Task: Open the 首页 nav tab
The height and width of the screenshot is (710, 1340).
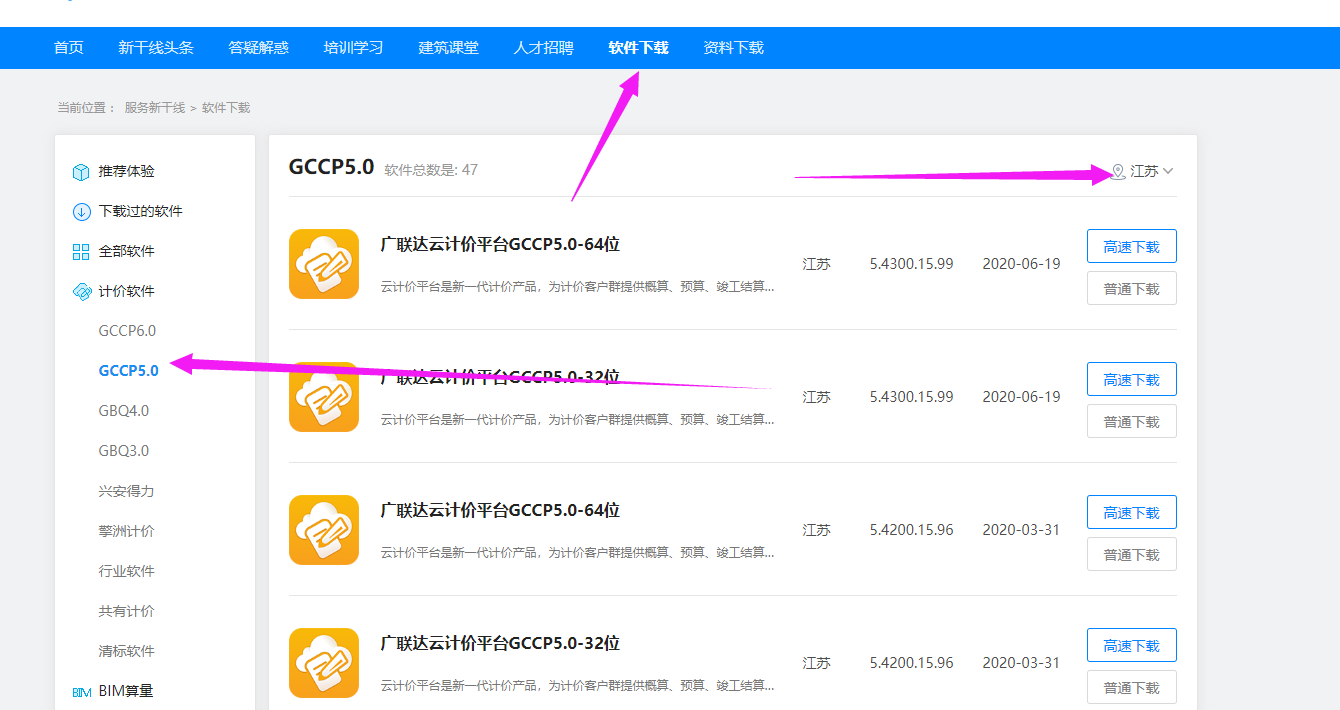Action: (69, 48)
